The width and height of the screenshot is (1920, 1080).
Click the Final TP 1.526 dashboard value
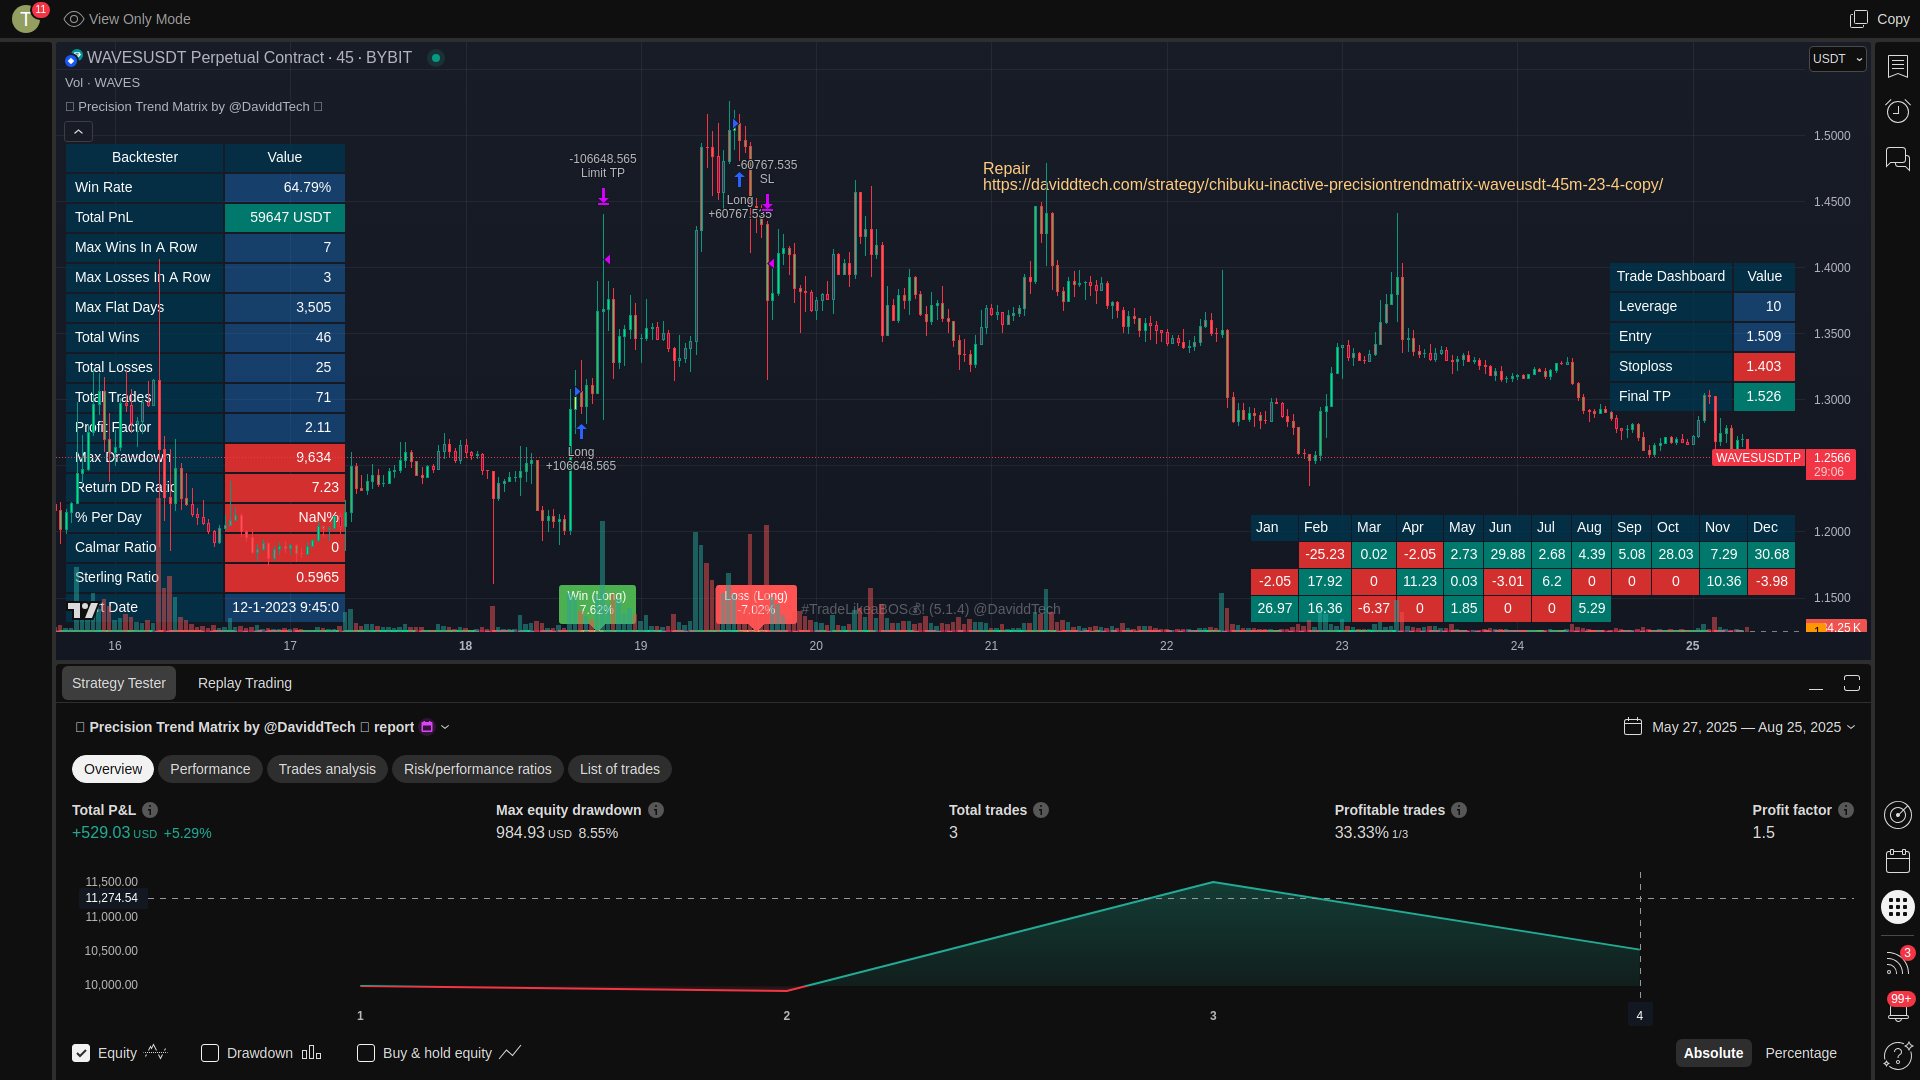click(x=1764, y=397)
